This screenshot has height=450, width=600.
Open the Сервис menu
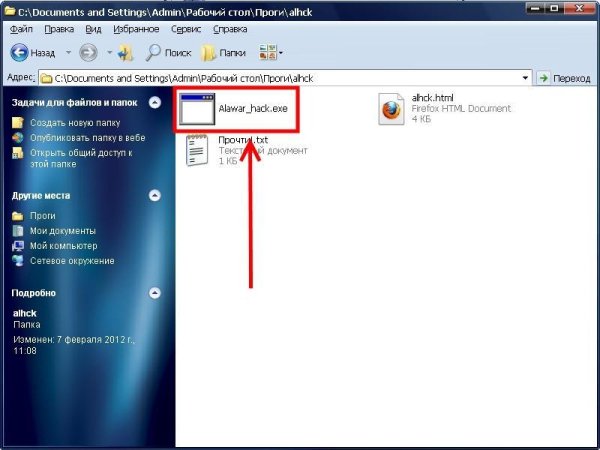186,29
